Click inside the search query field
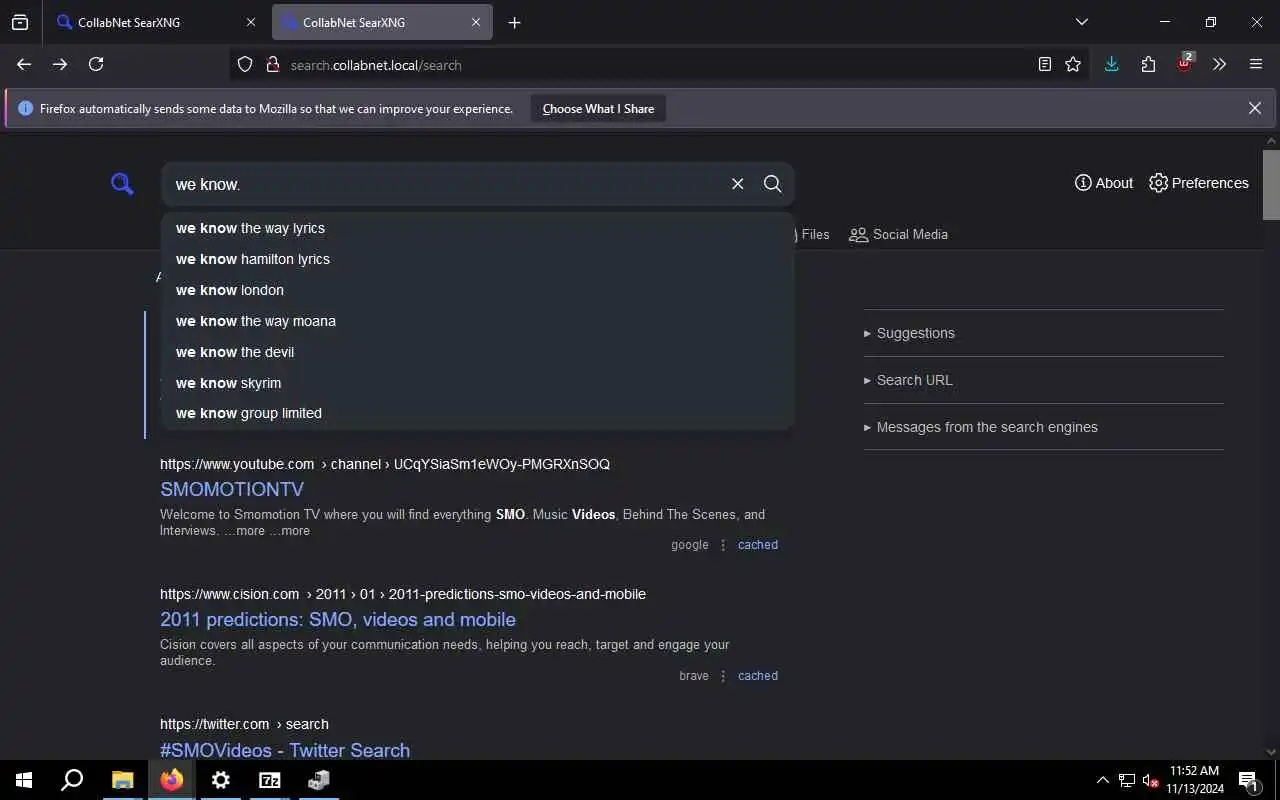This screenshot has height=800, width=1280. [x=445, y=184]
